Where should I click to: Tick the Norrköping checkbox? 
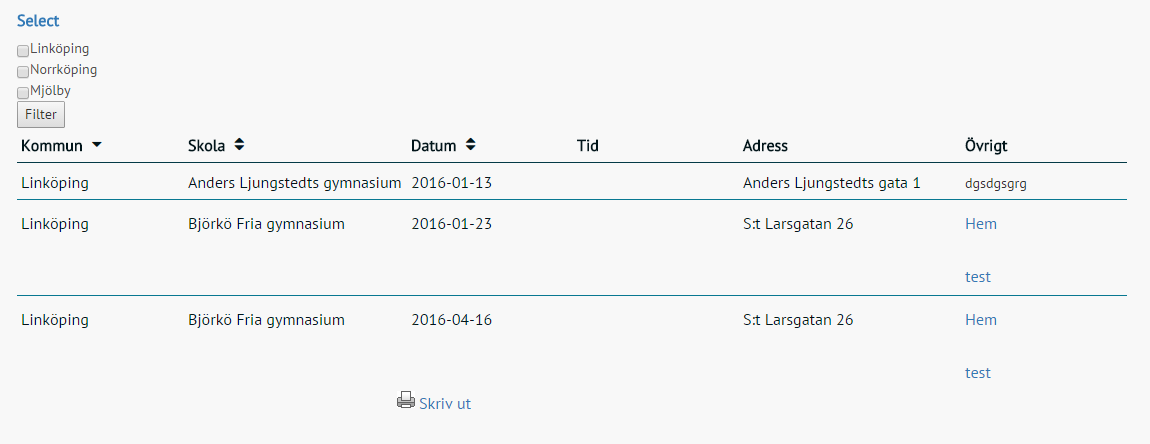23,72
